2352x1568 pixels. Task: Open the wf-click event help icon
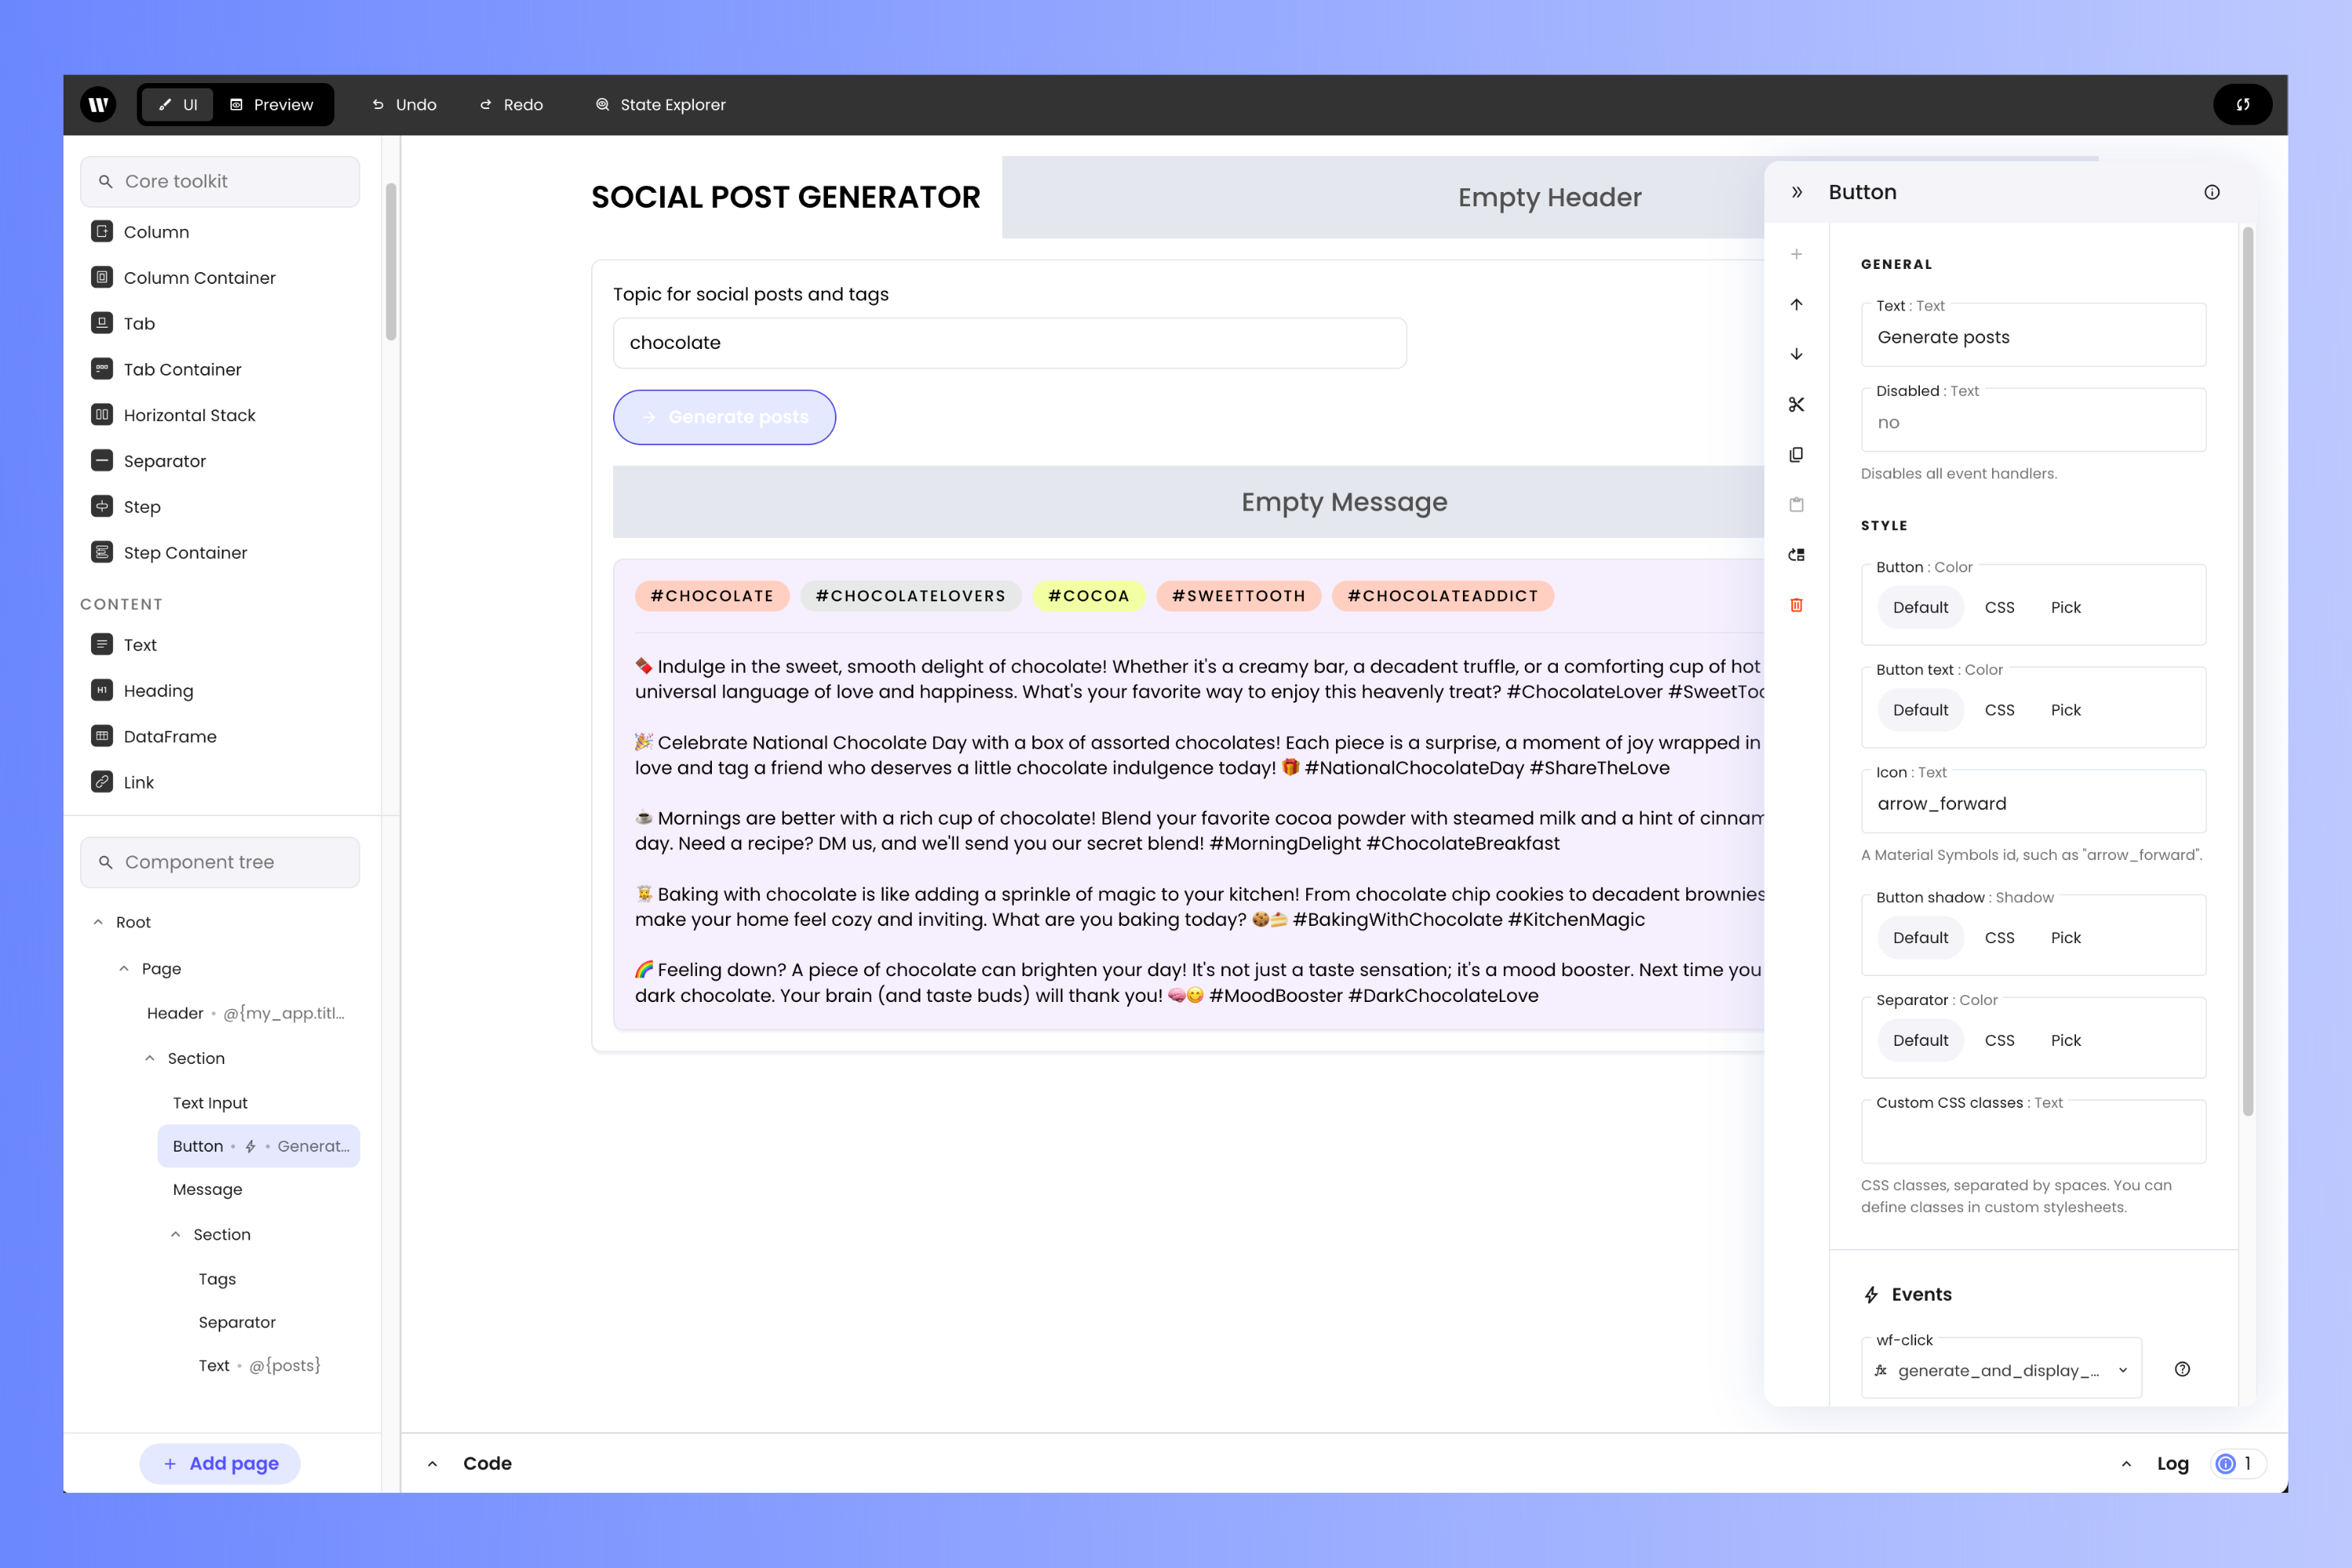pos(2182,1369)
